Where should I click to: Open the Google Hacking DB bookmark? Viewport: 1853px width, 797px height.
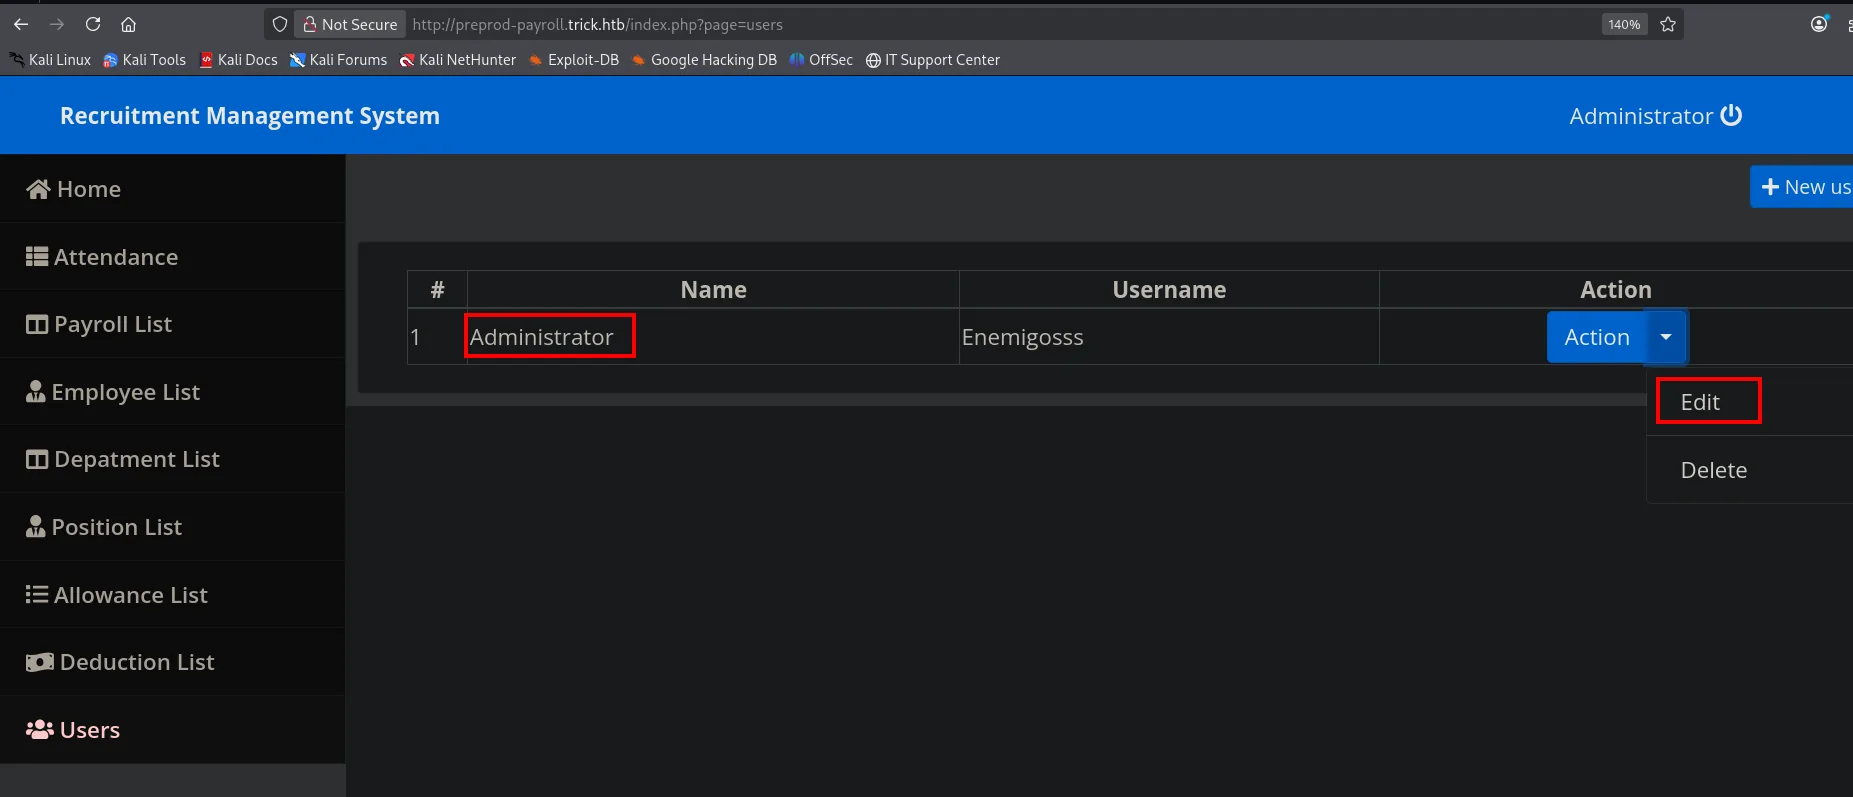(x=704, y=60)
